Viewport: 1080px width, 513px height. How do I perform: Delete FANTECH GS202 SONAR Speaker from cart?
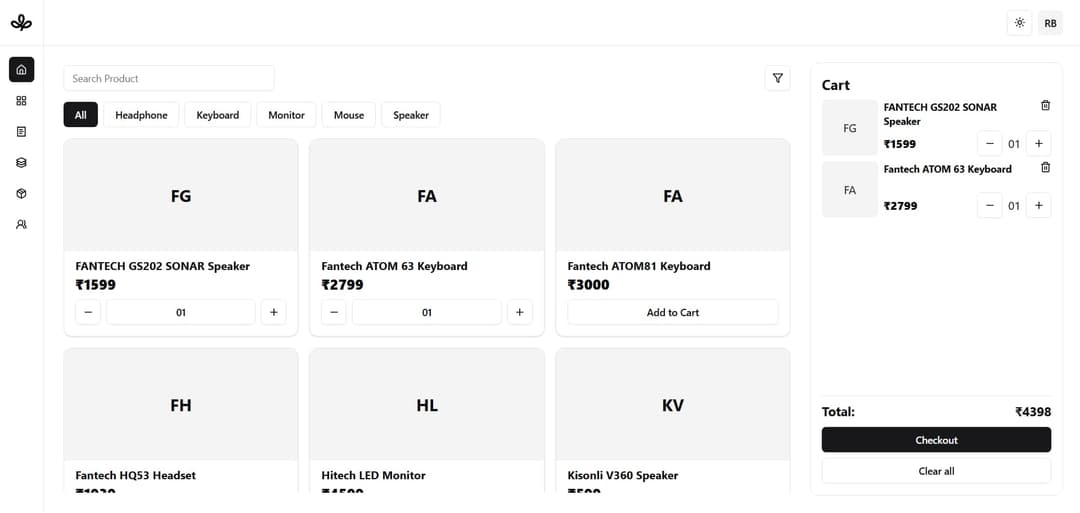1045,106
